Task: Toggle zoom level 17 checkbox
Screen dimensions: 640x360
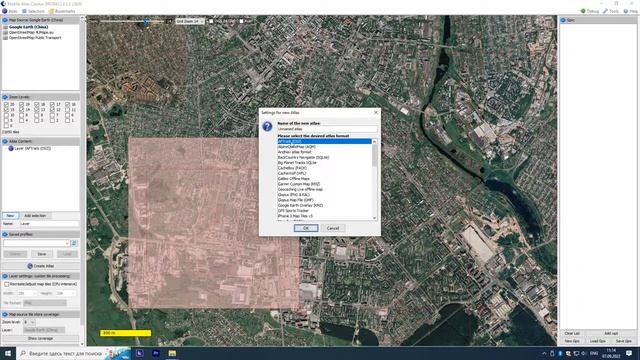Action: 52,104
